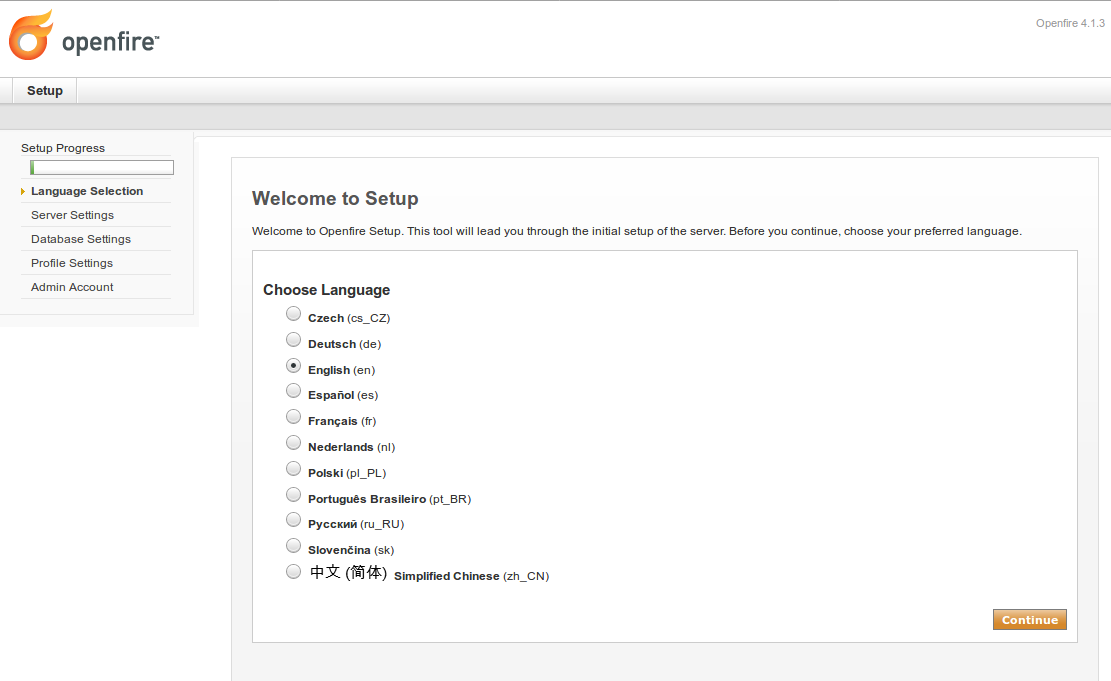The height and width of the screenshot is (681, 1111).
Task: Select the Slovenčina (sk) radio button
Action: coord(293,546)
